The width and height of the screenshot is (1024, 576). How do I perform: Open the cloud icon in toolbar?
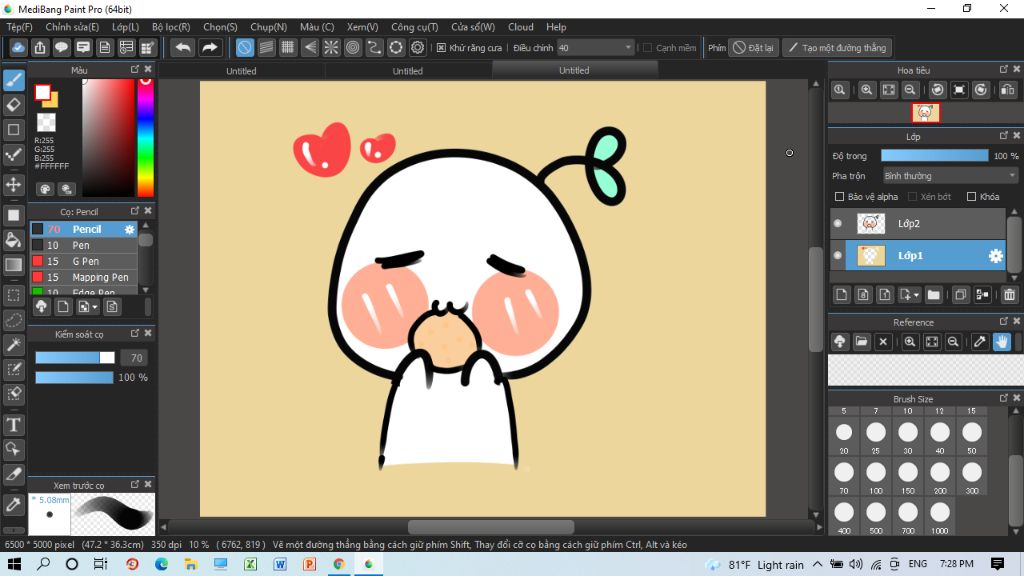point(18,48)
